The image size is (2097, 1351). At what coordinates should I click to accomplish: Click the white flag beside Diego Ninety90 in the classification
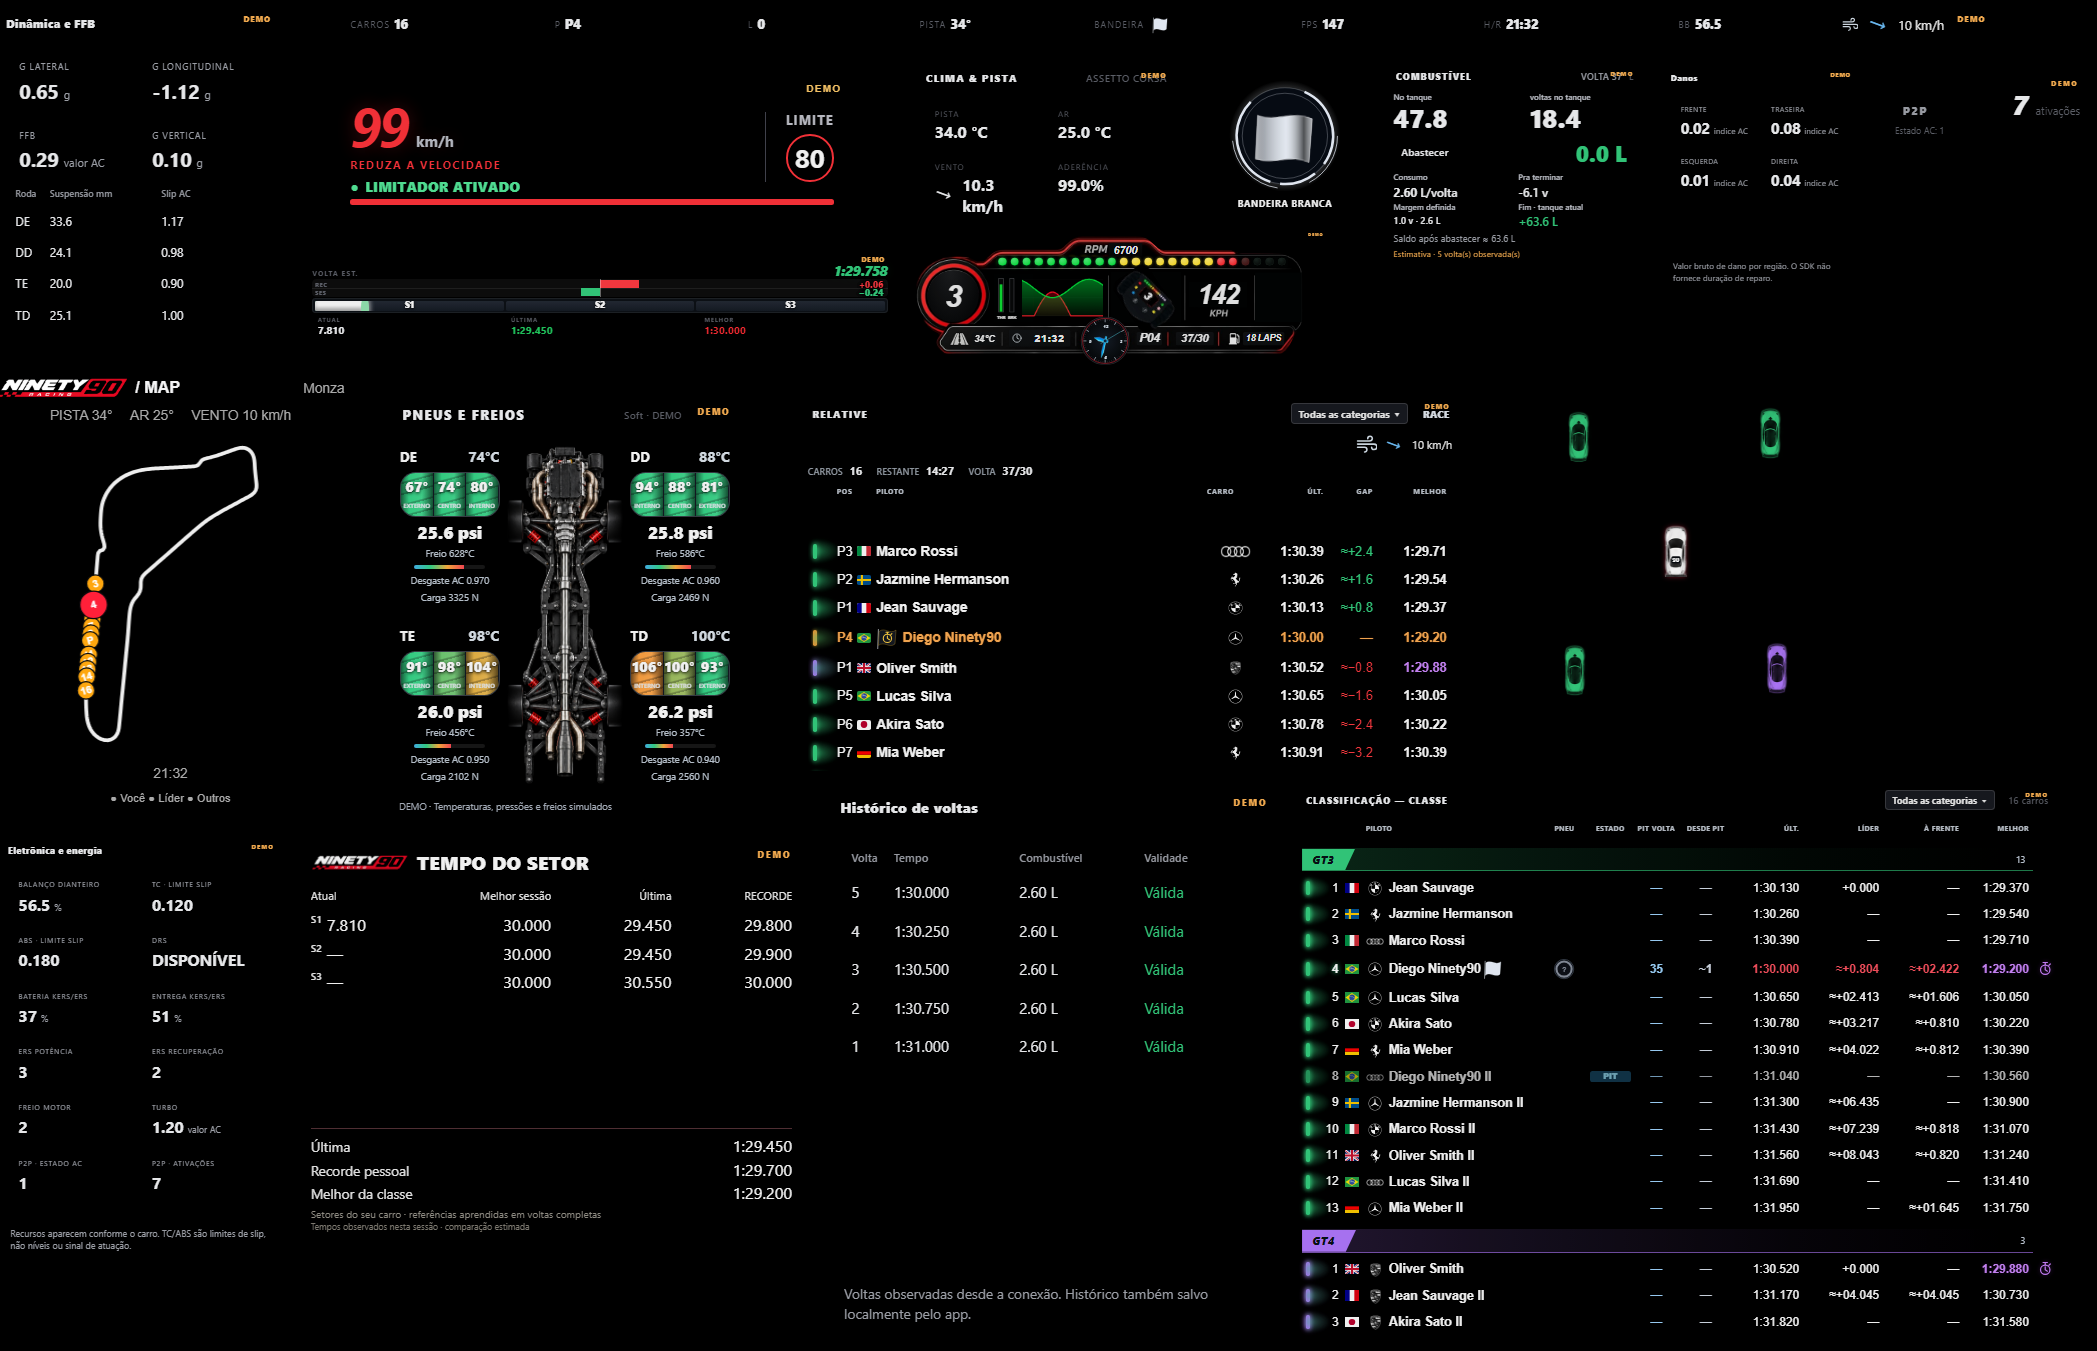click(1493, 968)
